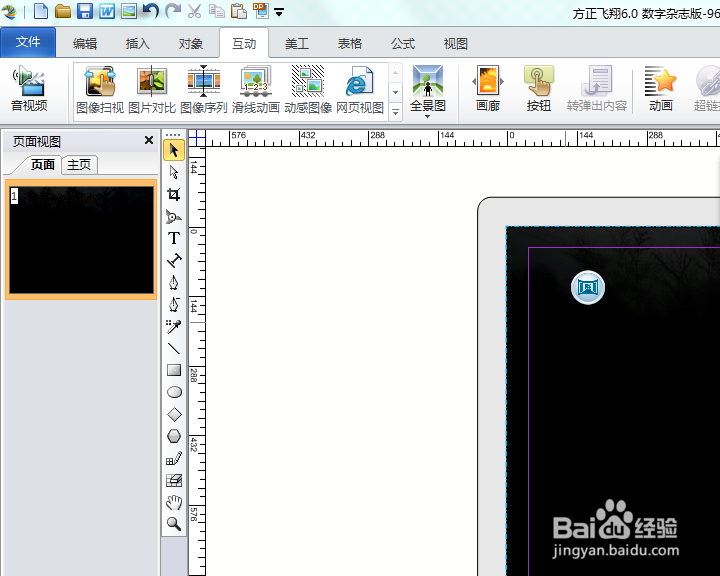Switch to the 视图 ribbon tab
The image size is (720, 576).
tap(456, 44)
